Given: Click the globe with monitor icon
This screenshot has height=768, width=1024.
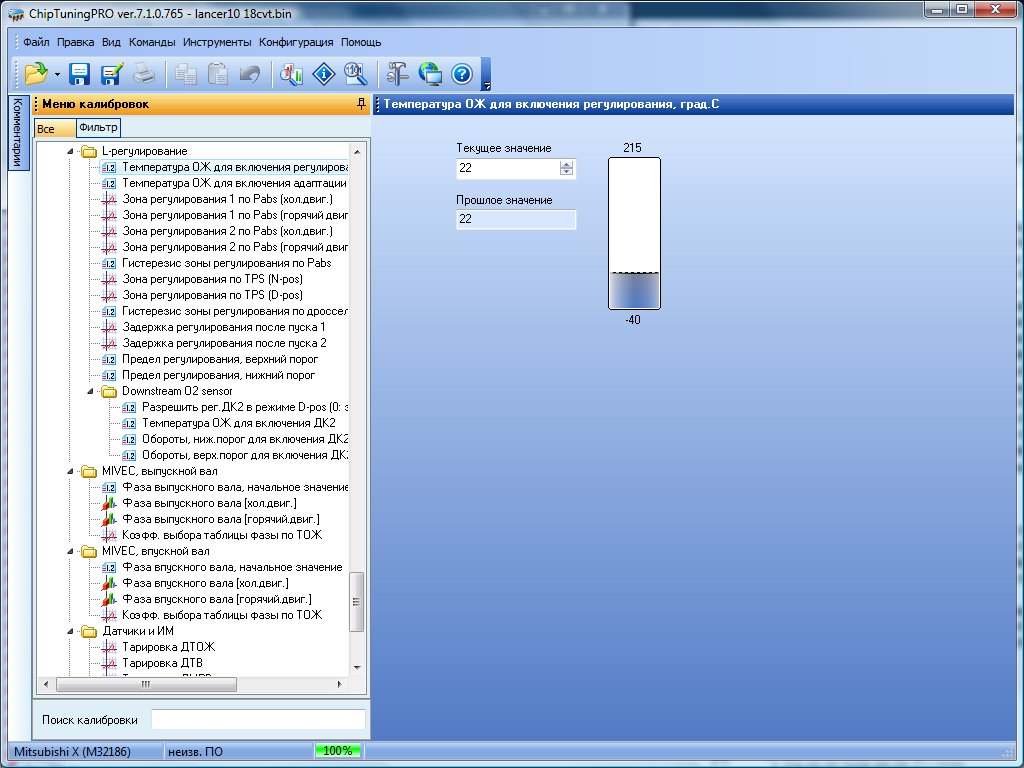Looking at the screenshot, I should click(430, 73).
